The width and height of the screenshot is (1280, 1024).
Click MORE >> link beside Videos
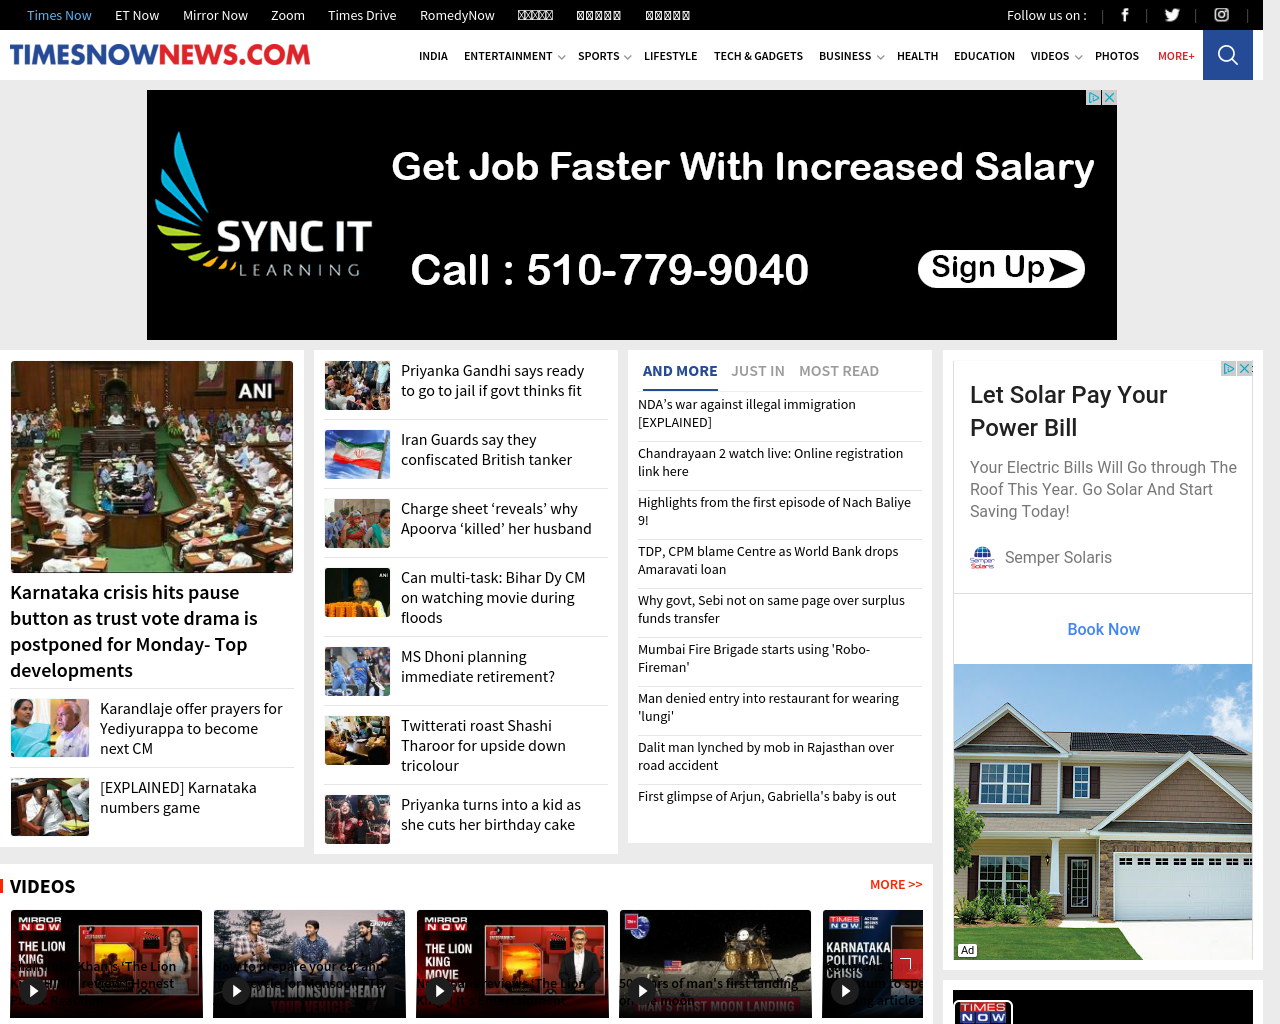tap(895, 885)
